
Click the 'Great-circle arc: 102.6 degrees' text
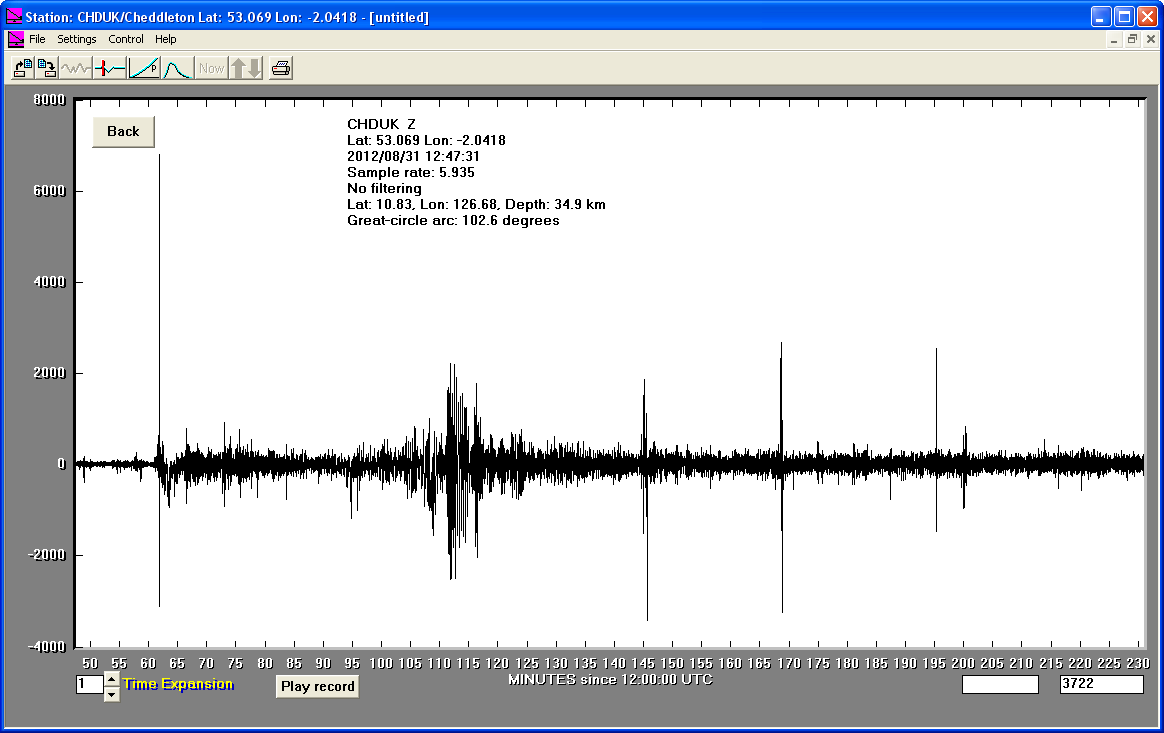tap(453, 221)
